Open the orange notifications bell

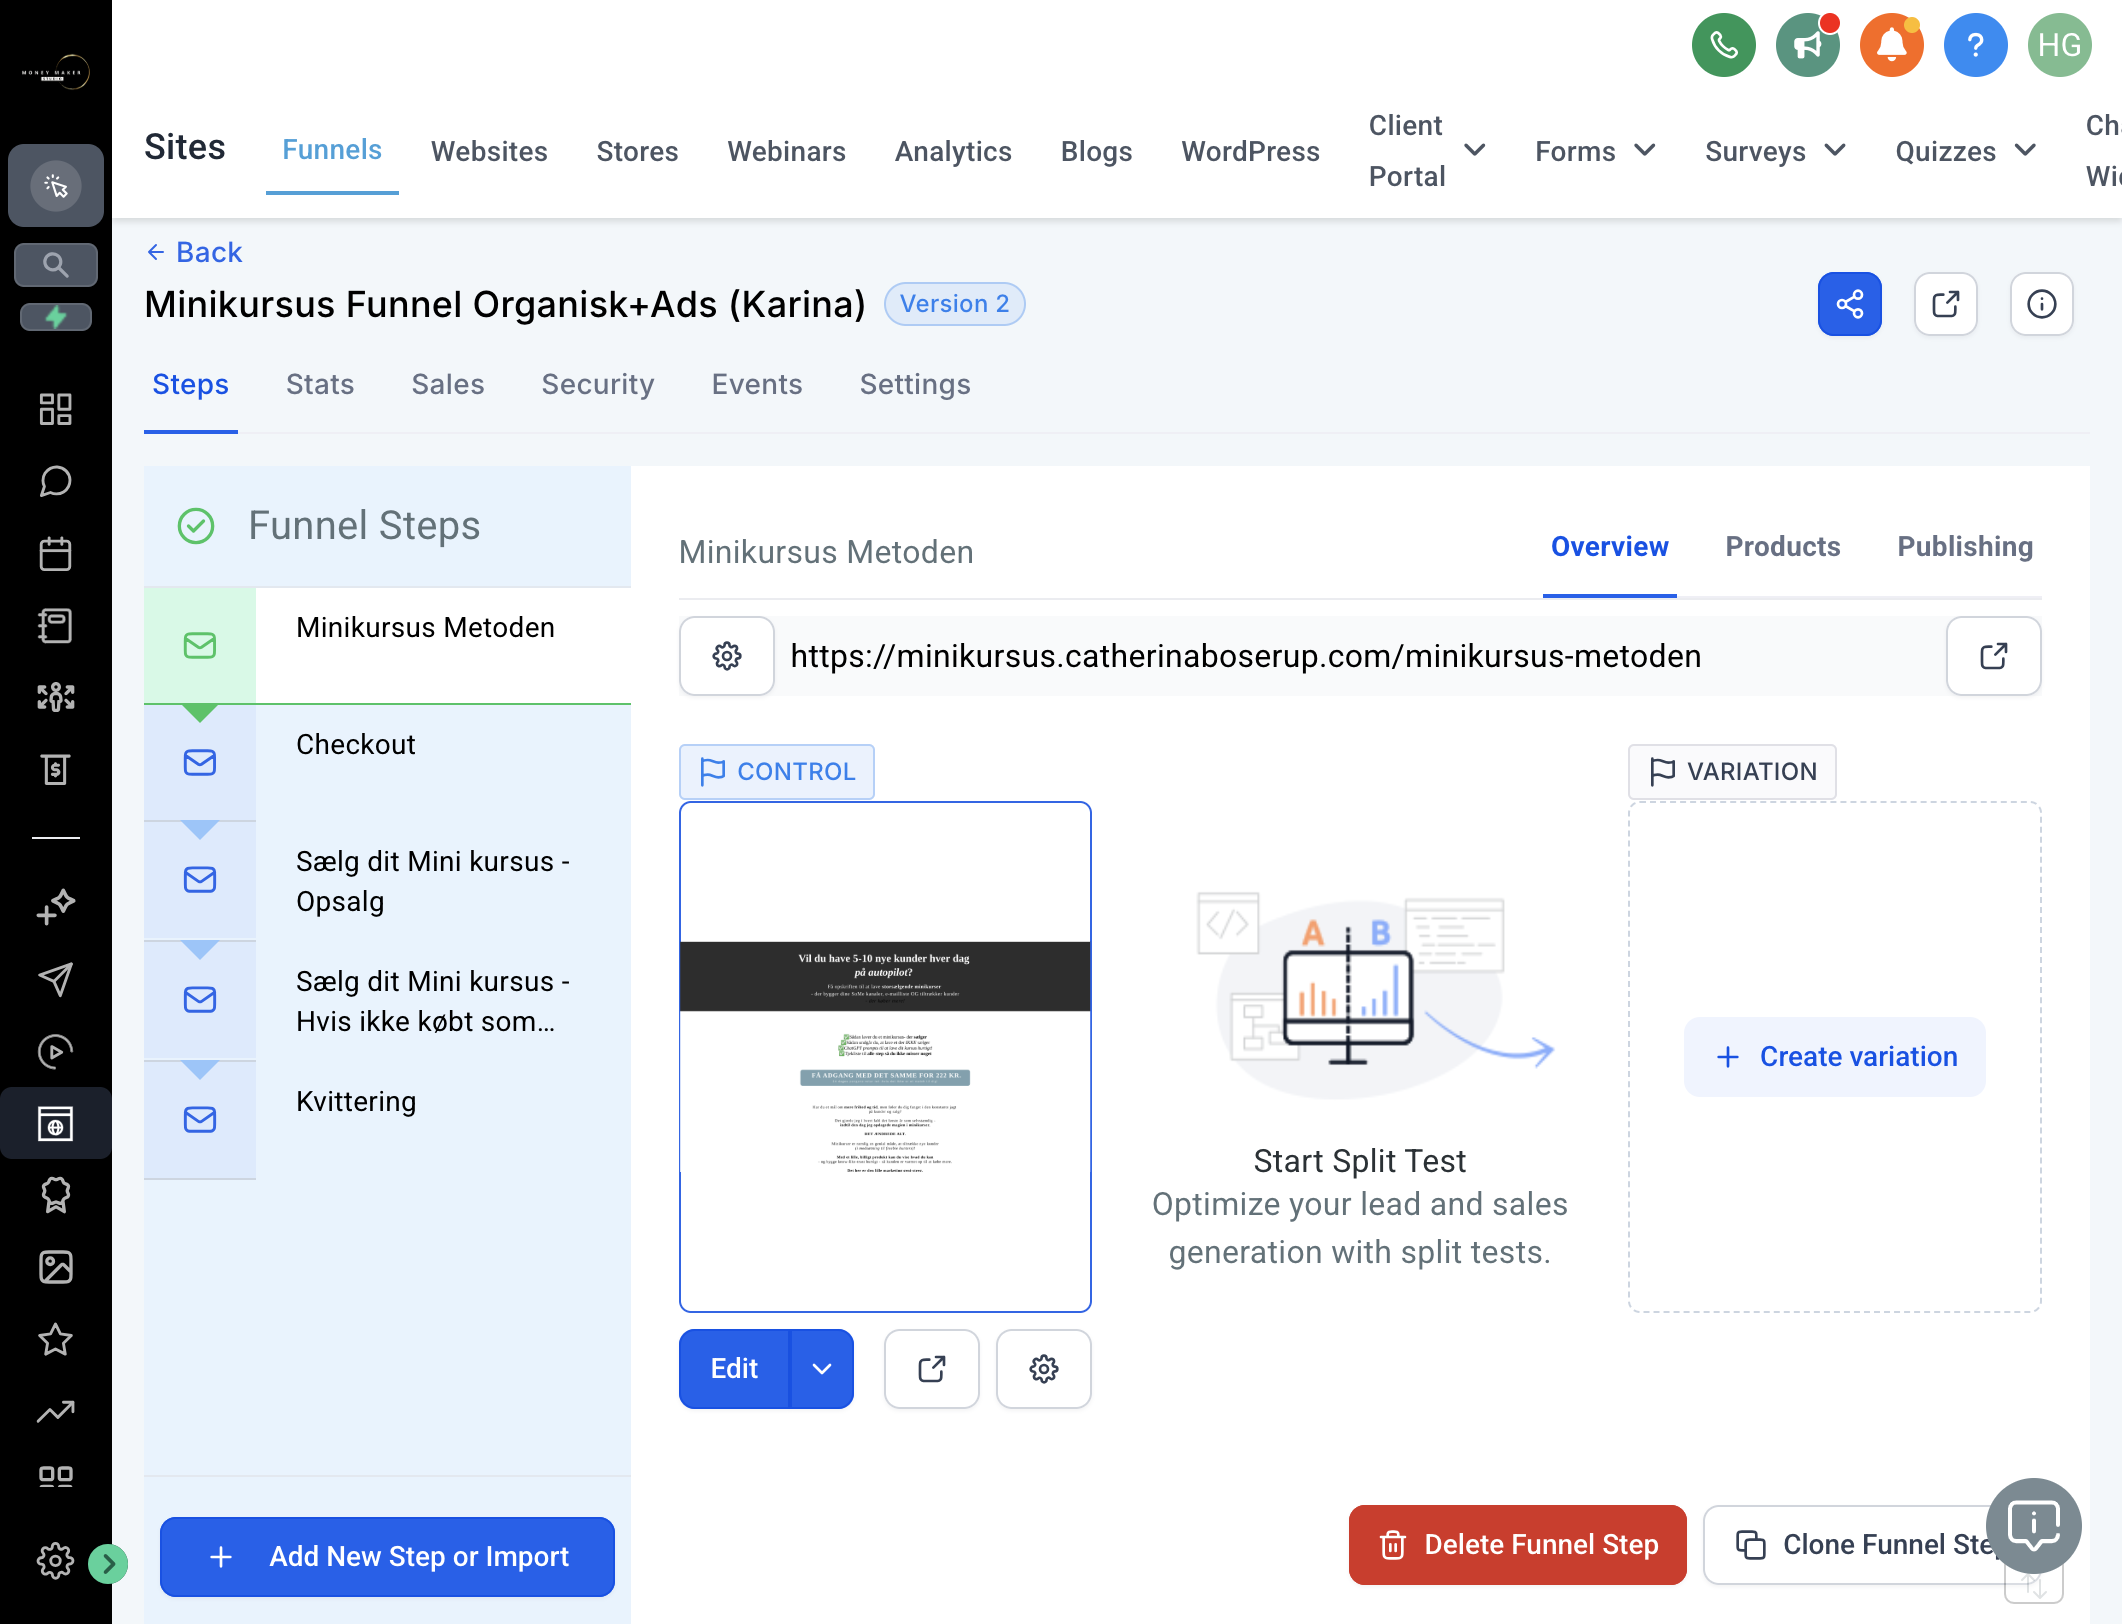click(1891, 45)
